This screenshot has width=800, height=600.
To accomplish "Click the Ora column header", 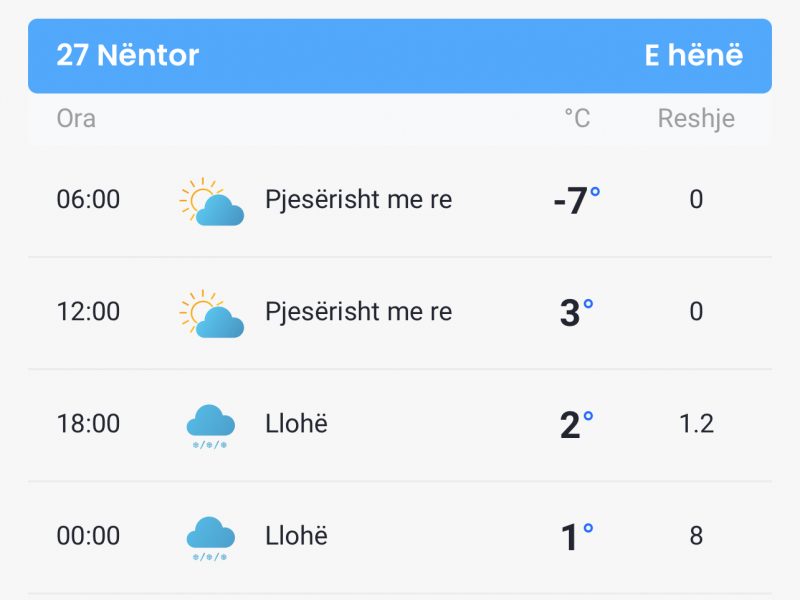I will coord(76,118).
